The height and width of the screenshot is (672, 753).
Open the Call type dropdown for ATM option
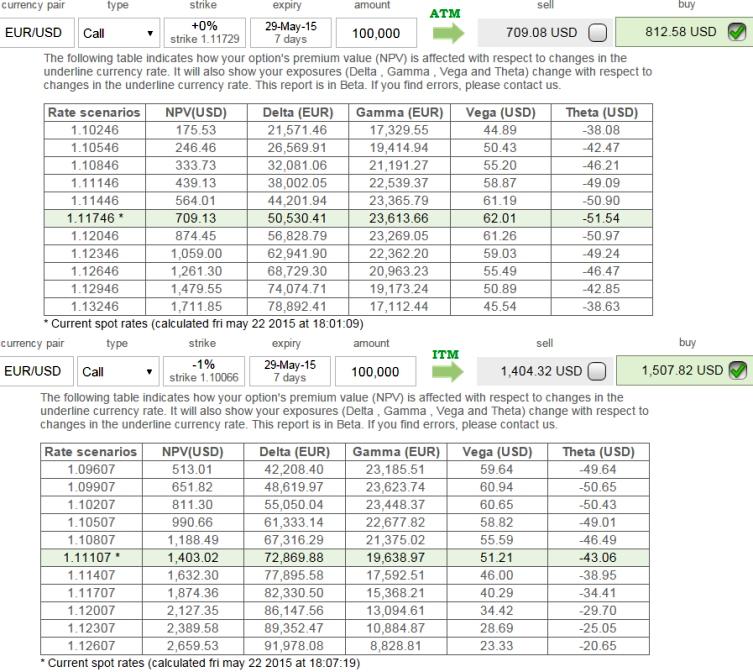point(119,33)
